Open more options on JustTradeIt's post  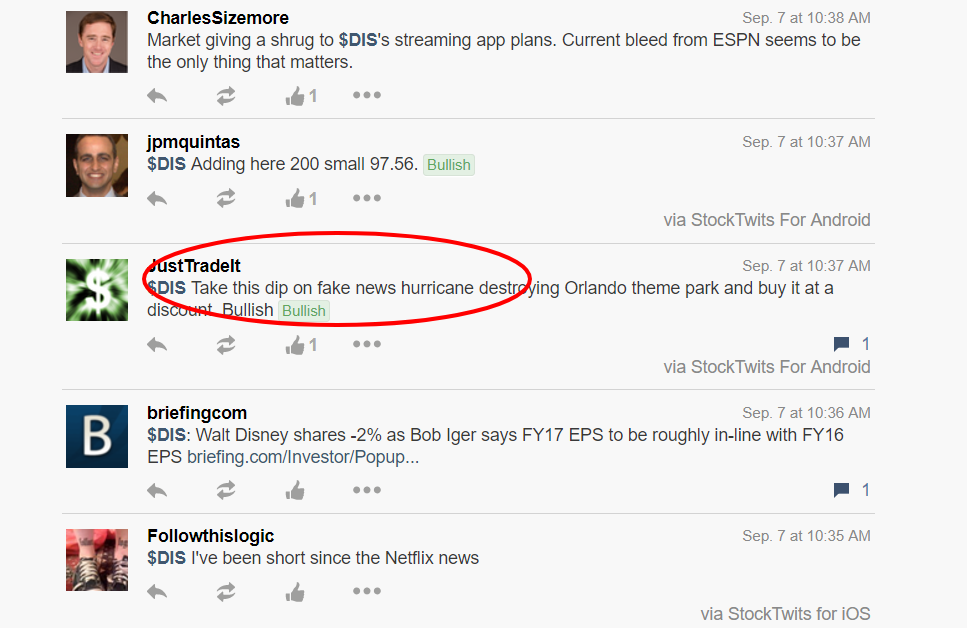click(367, 344)
